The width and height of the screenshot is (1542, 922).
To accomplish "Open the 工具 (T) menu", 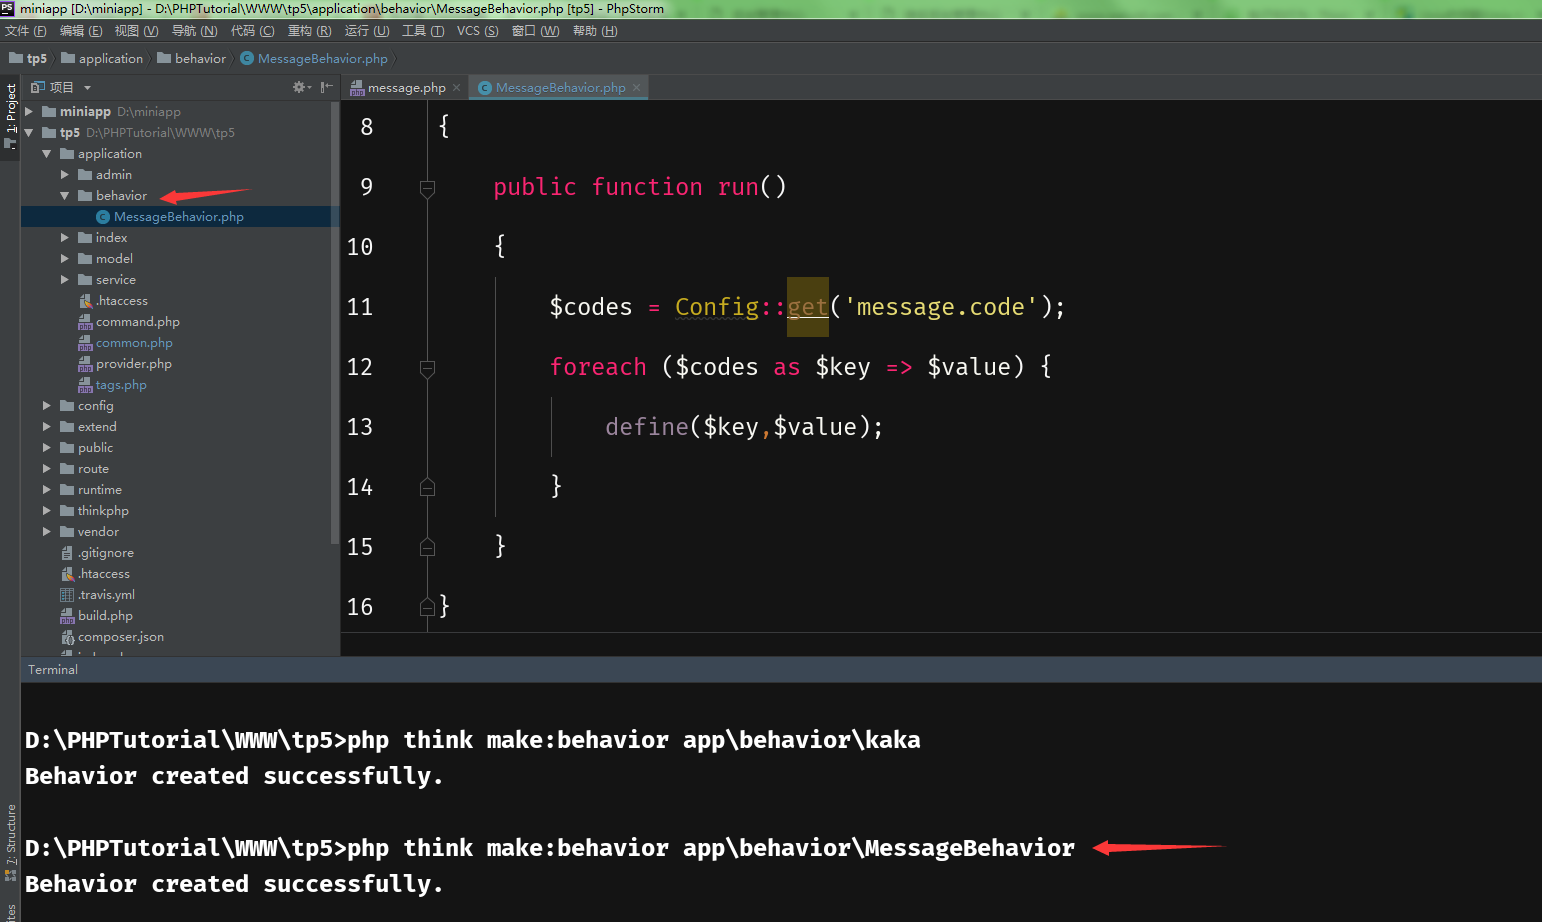I will (423, 31).
